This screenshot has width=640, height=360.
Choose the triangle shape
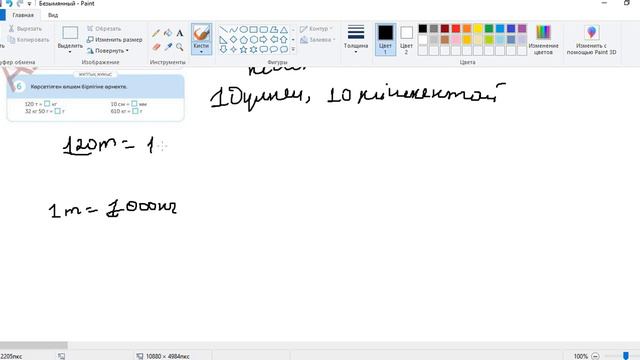(x=284, y=30)
